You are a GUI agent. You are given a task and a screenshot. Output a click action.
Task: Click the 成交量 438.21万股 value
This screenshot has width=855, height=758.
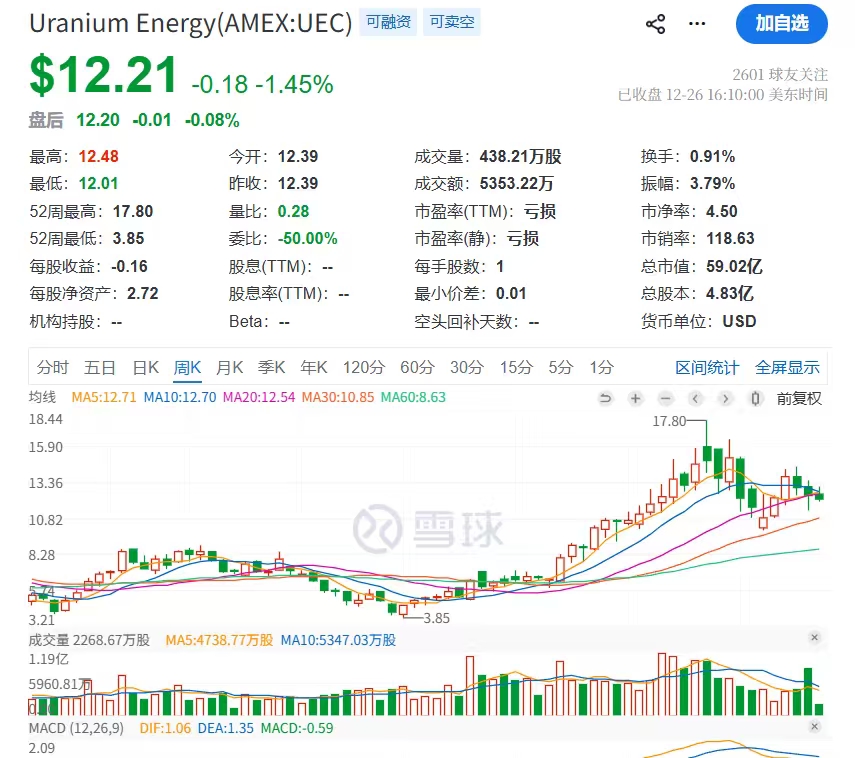point(521,157)
